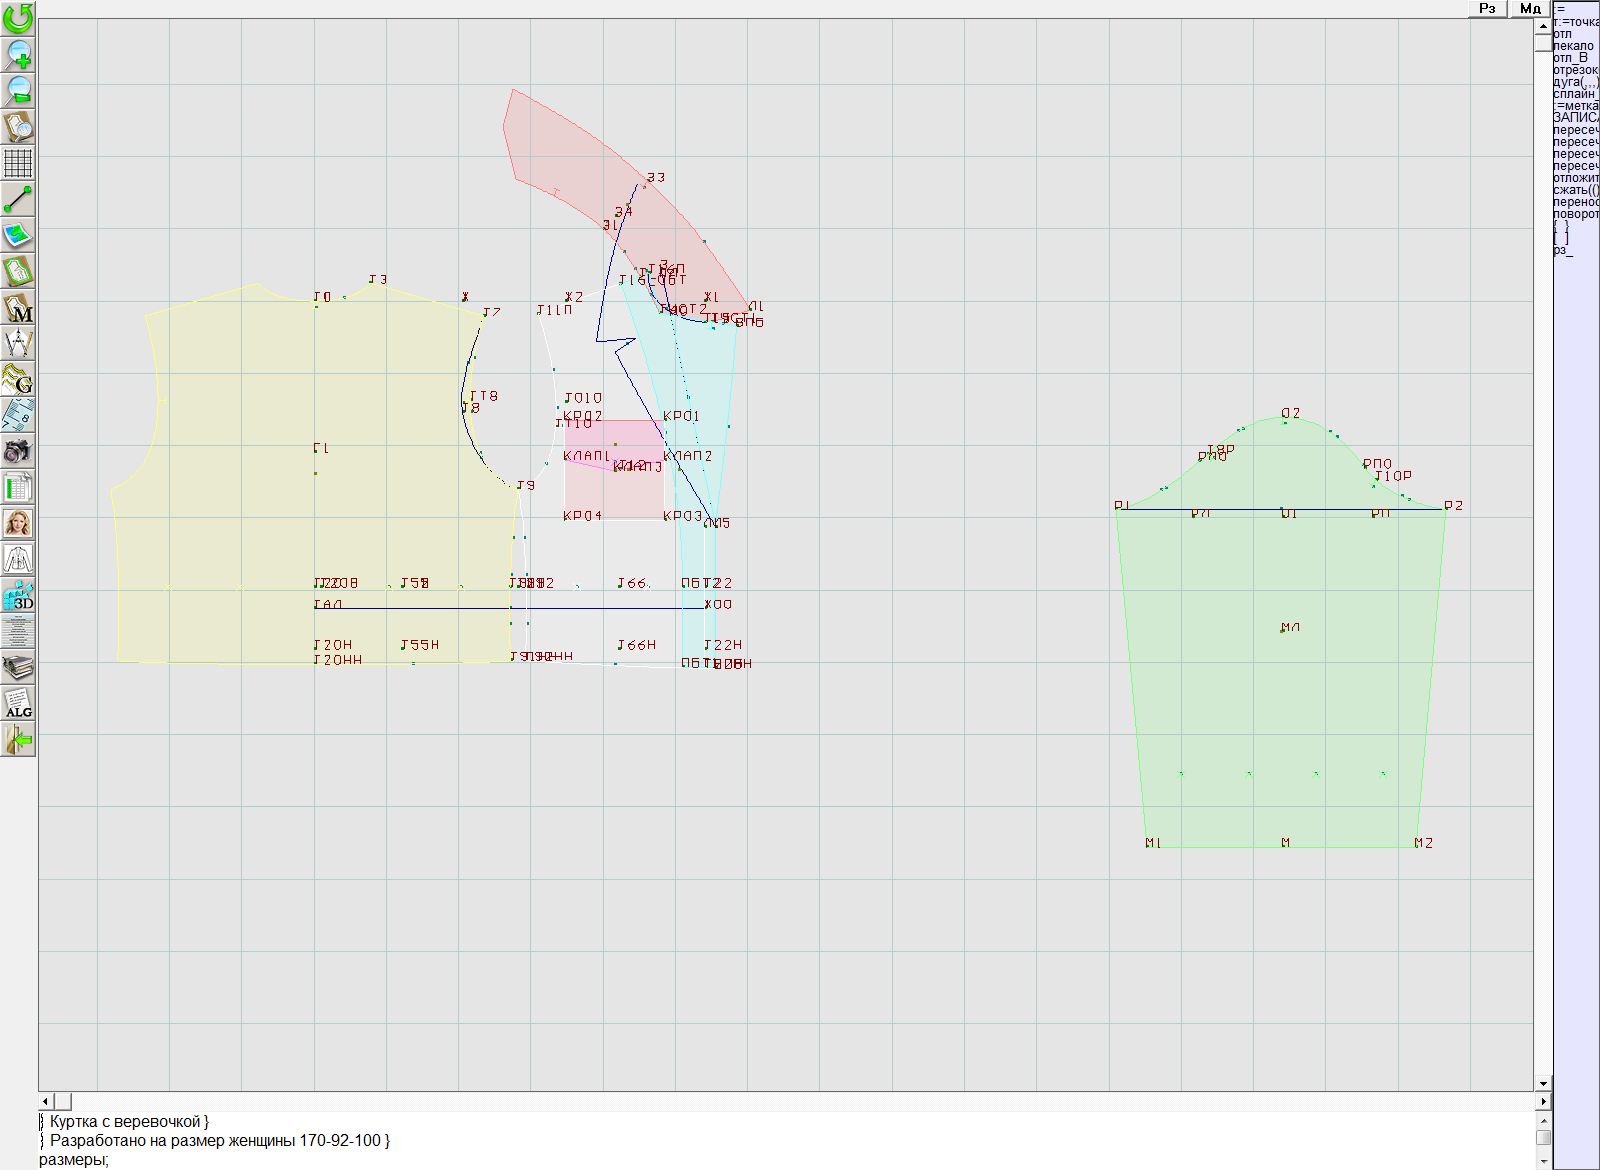Insert the 'сплайн' command from list
The image size is (1600, 1170).
coord(1575,94)
